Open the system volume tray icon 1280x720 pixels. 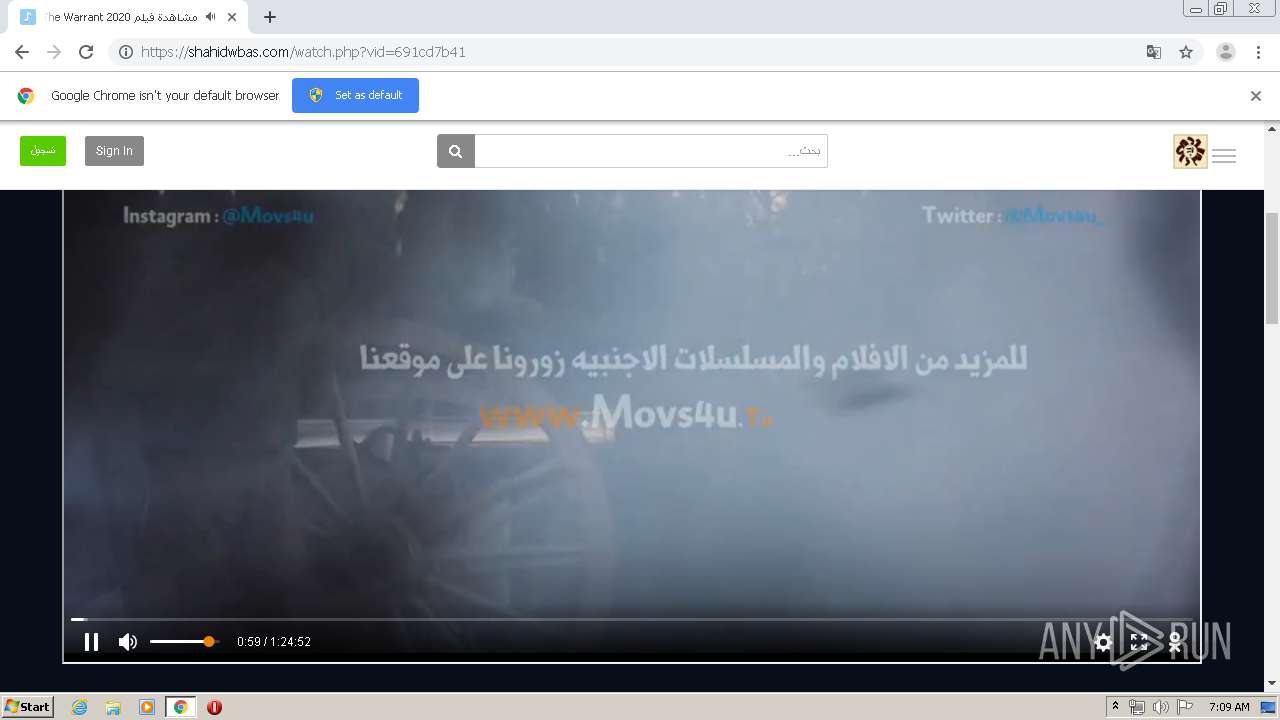pos(1160,707)
